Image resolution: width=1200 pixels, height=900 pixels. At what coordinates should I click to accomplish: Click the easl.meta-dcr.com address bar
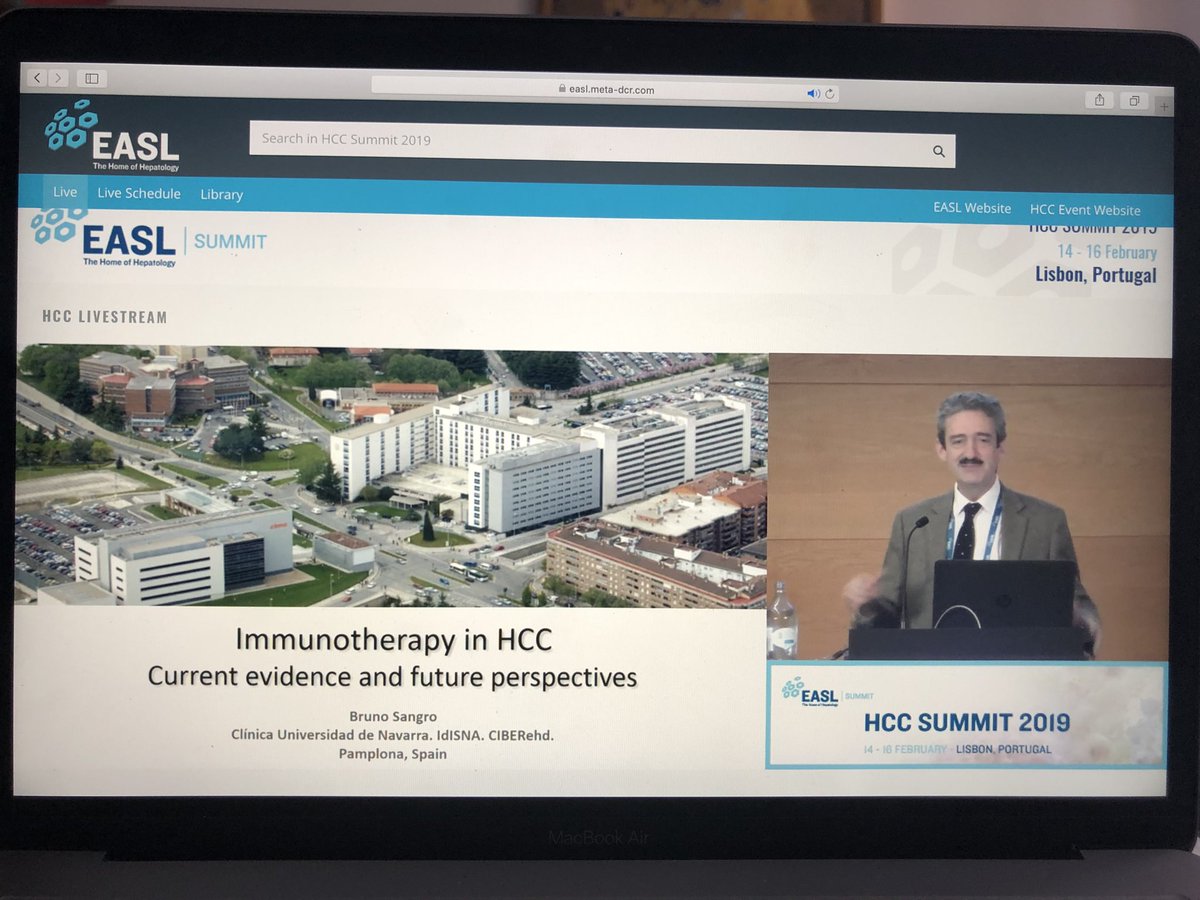pos(605,90)
